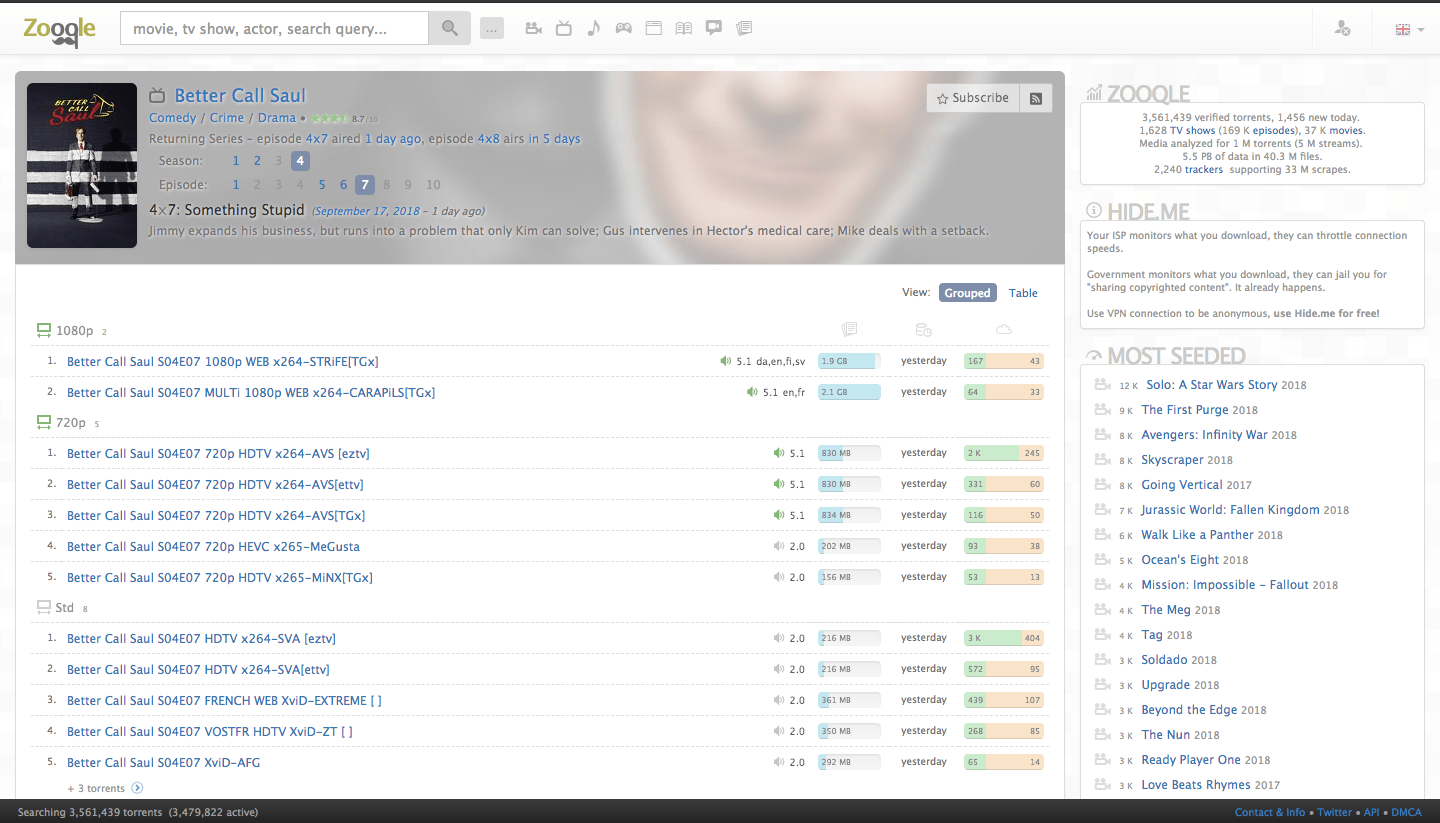Screen dimensions: 1440x823
Task: Click the age column header icon
Action: [924, 330]
